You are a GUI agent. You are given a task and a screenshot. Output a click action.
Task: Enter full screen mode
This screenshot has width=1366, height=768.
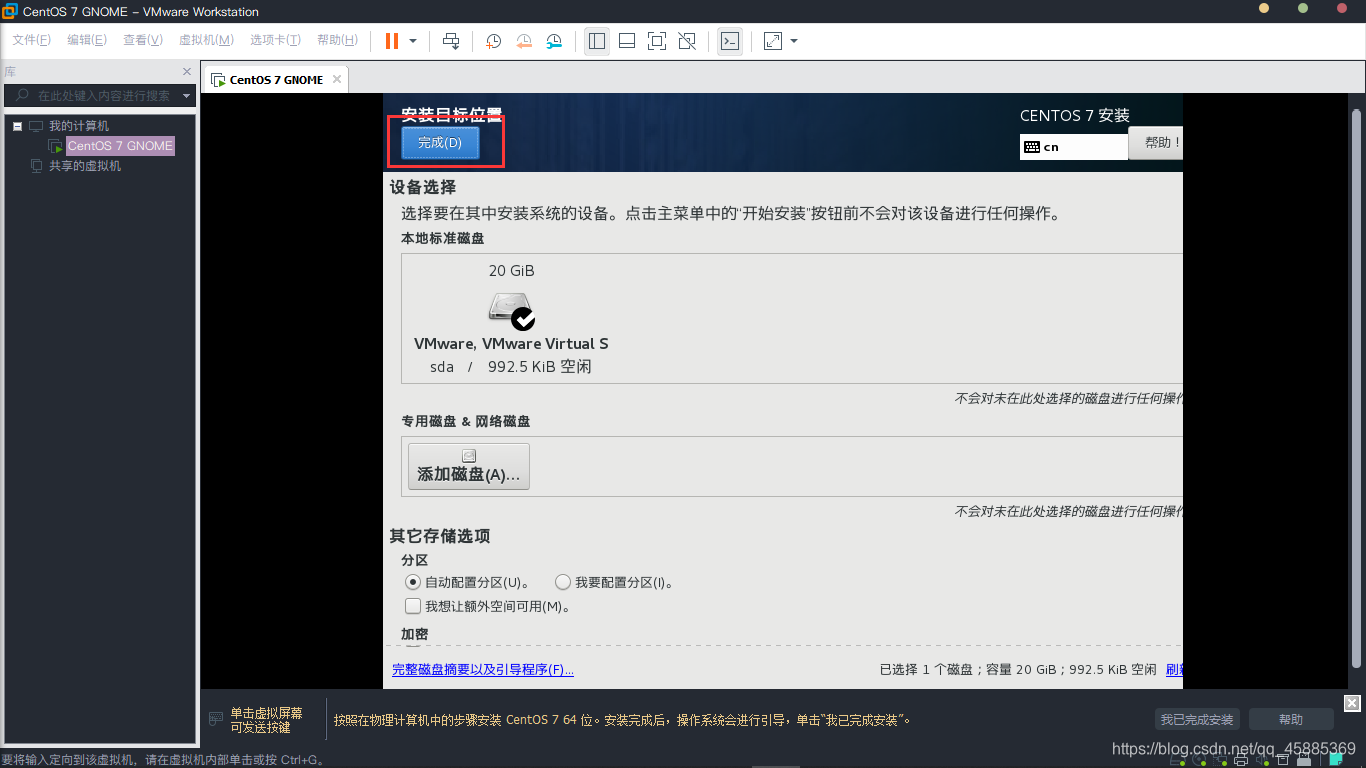[x=657, y=41]
